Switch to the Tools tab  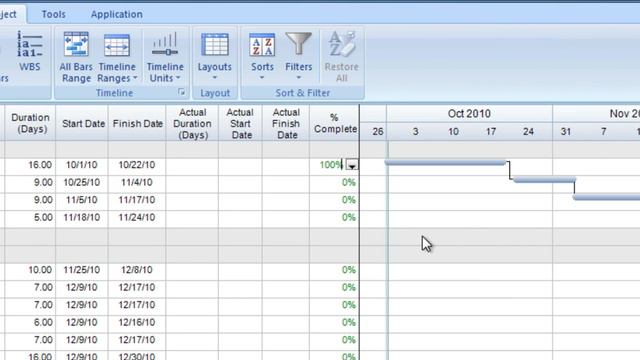pyautogui.click(x=53, y=14)
